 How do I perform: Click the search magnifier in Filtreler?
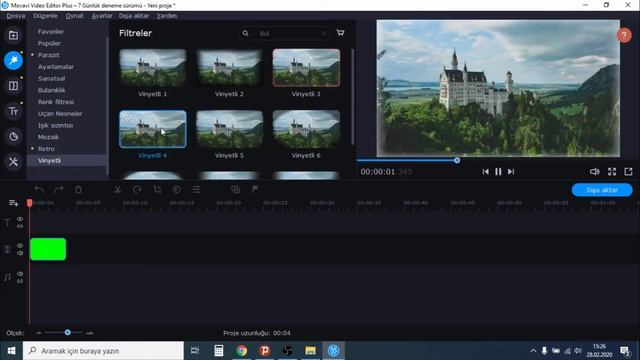point(245,33)
